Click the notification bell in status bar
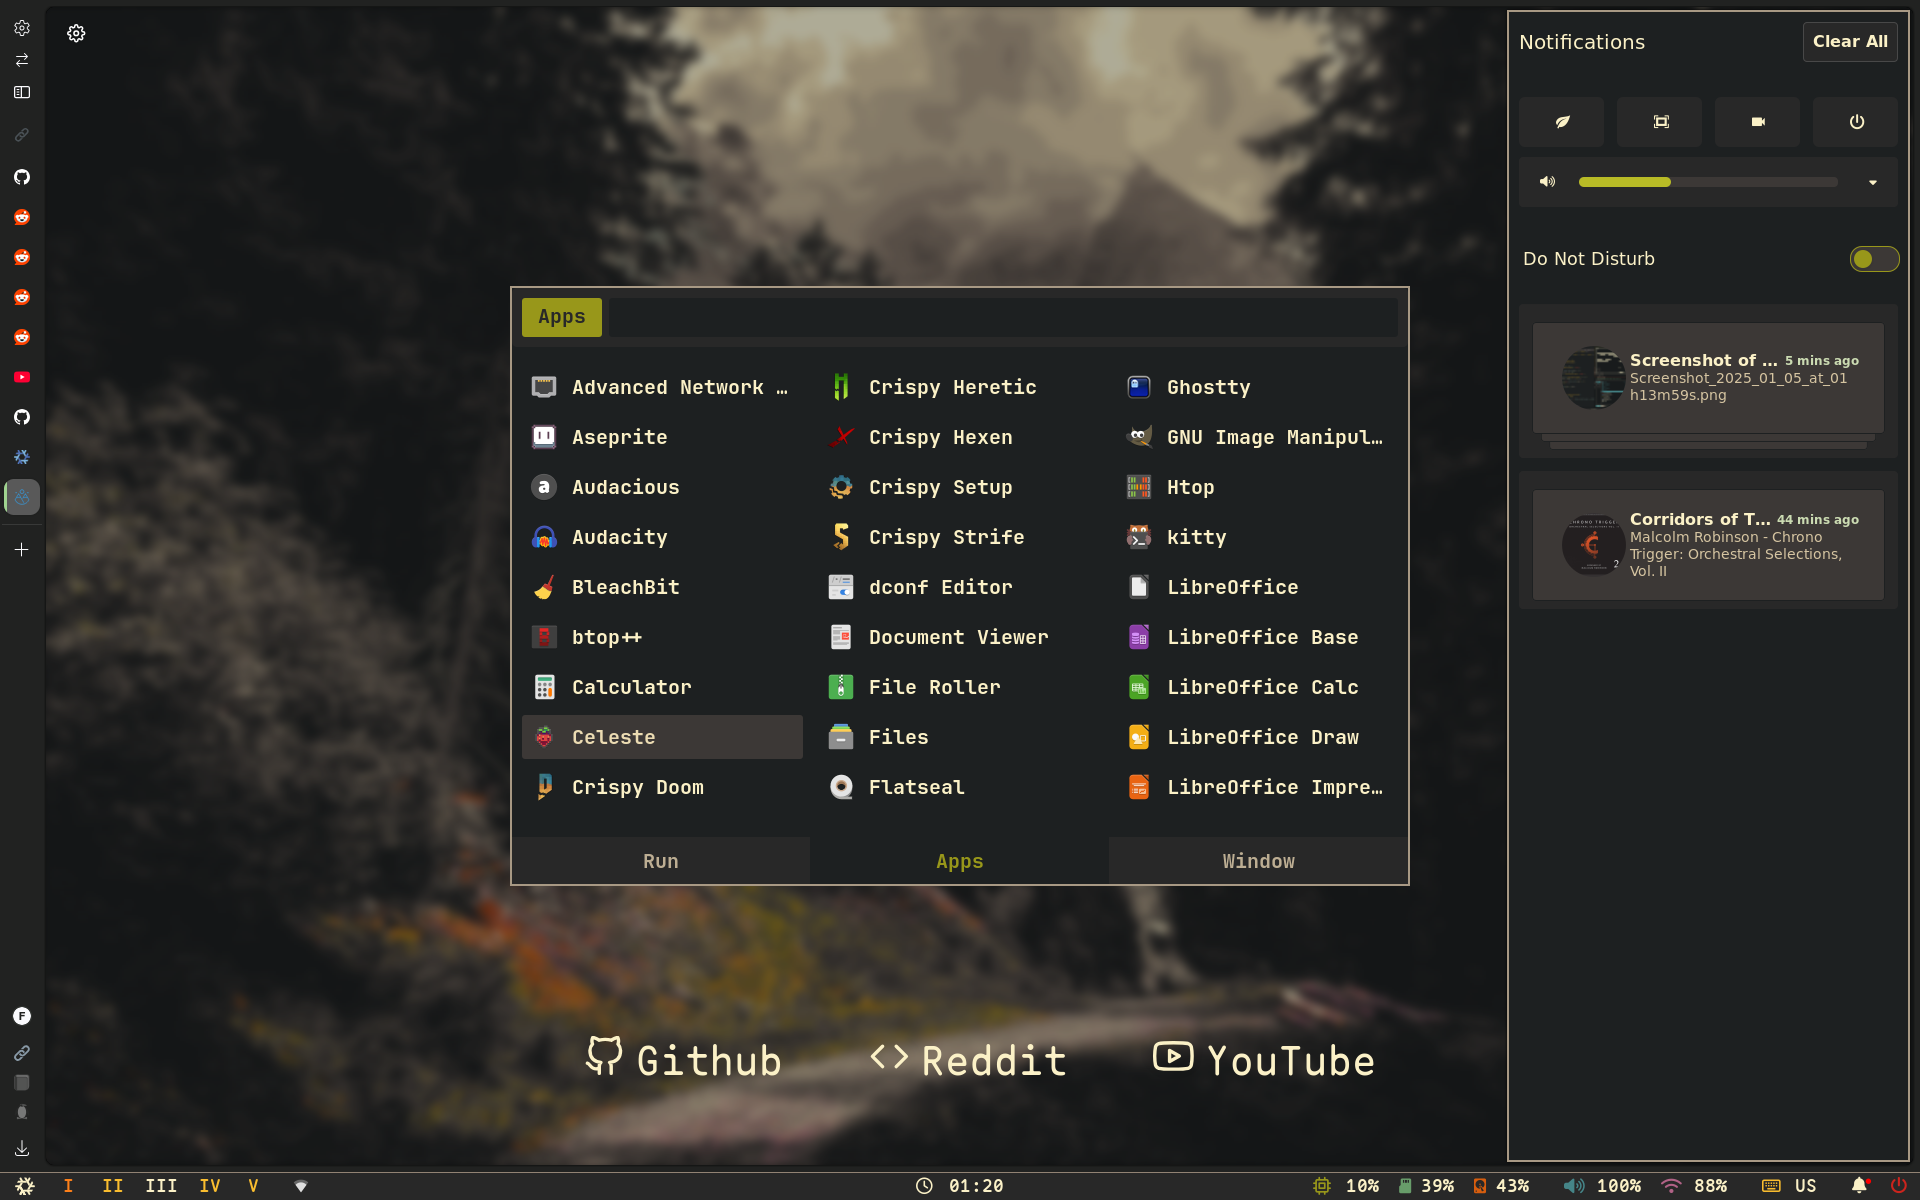1920x1200 pixels. pyautogui.click(x=1859, y=1186)
